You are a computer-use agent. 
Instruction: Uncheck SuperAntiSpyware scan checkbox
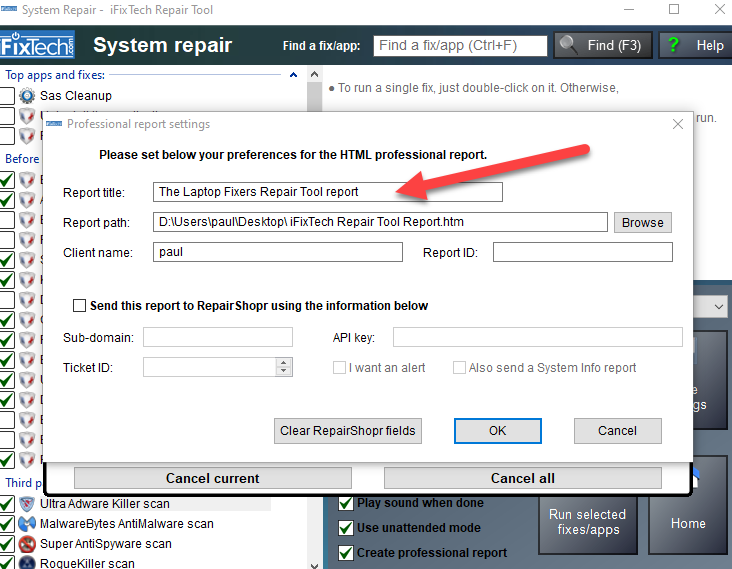pyautogui.click(x=7, y=544)
